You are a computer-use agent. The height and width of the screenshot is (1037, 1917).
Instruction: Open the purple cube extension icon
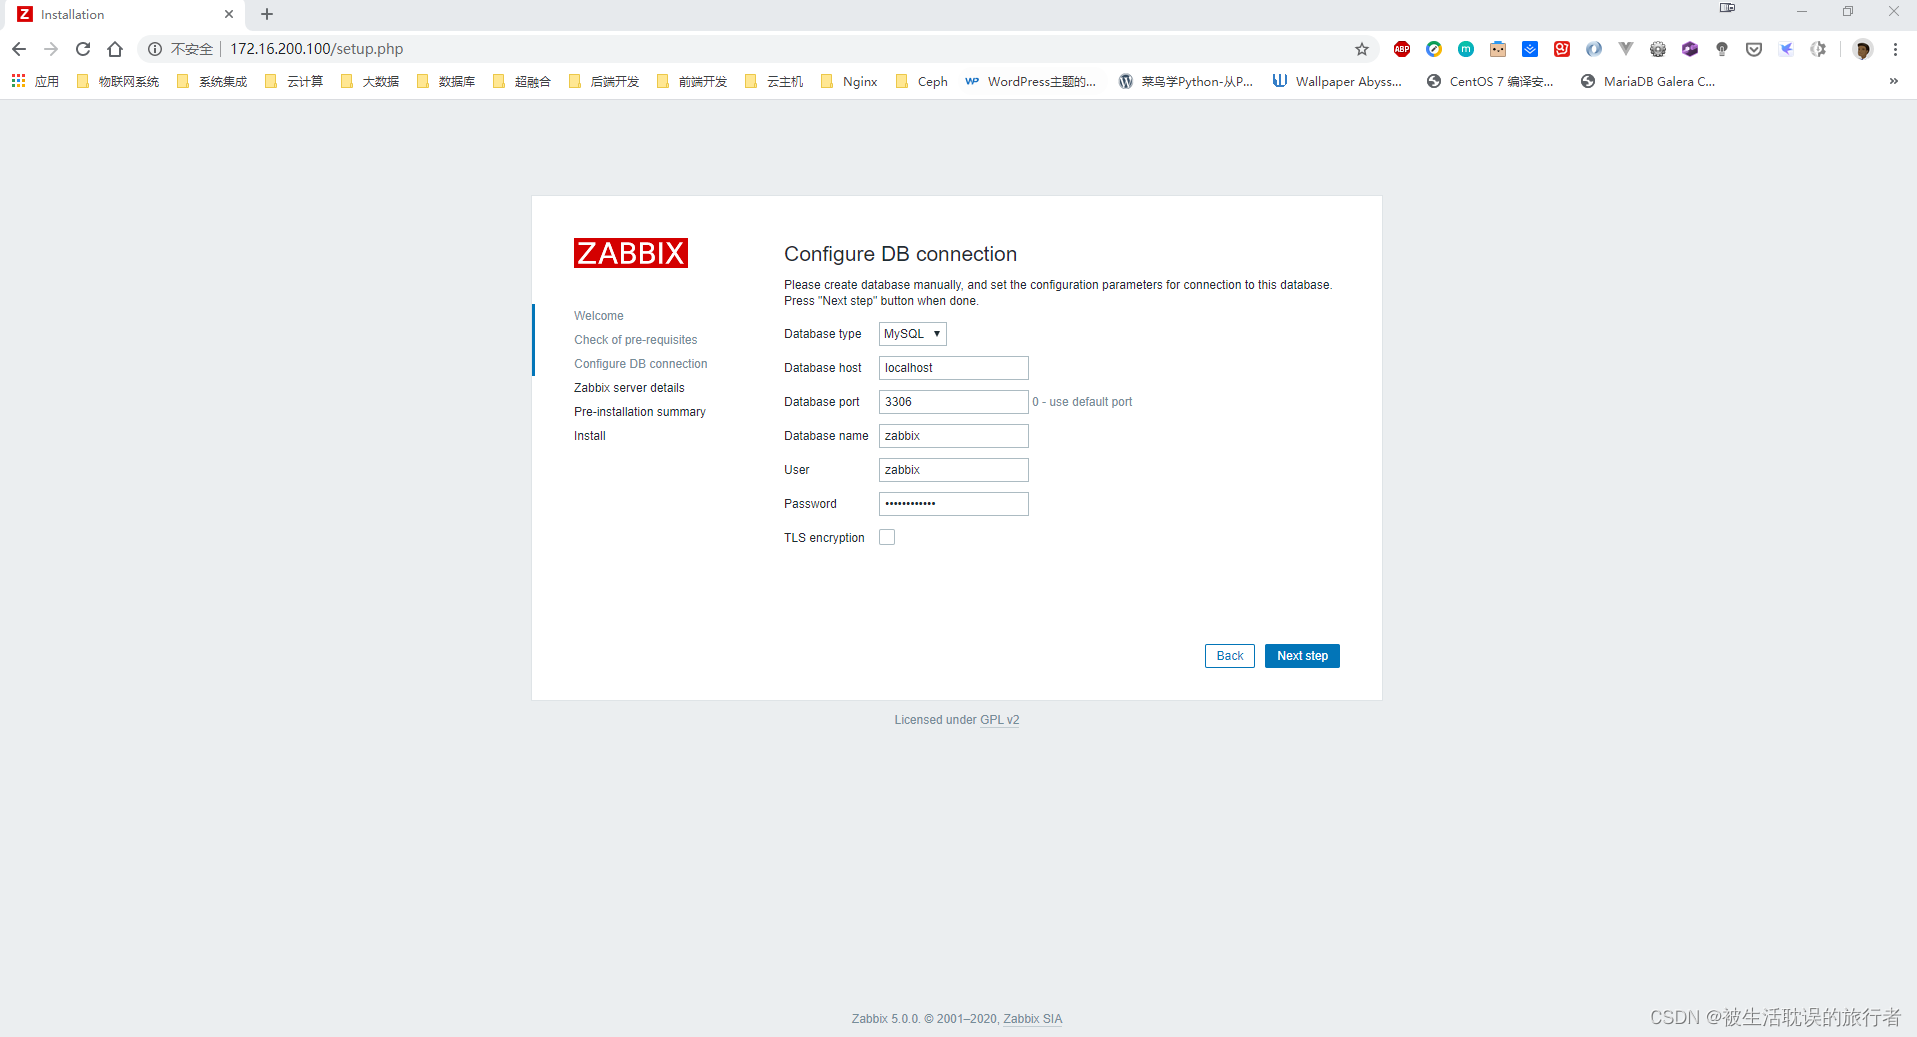pyautogui.click(x=1690, y=49)
